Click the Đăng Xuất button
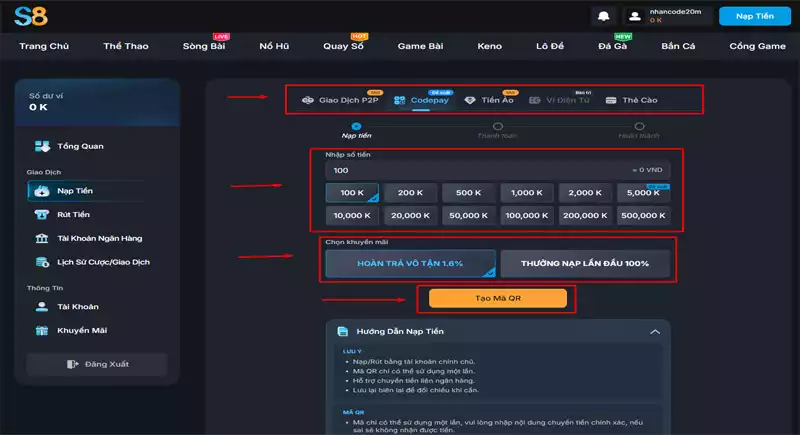800x435 pixels. (x=97, y=364)
